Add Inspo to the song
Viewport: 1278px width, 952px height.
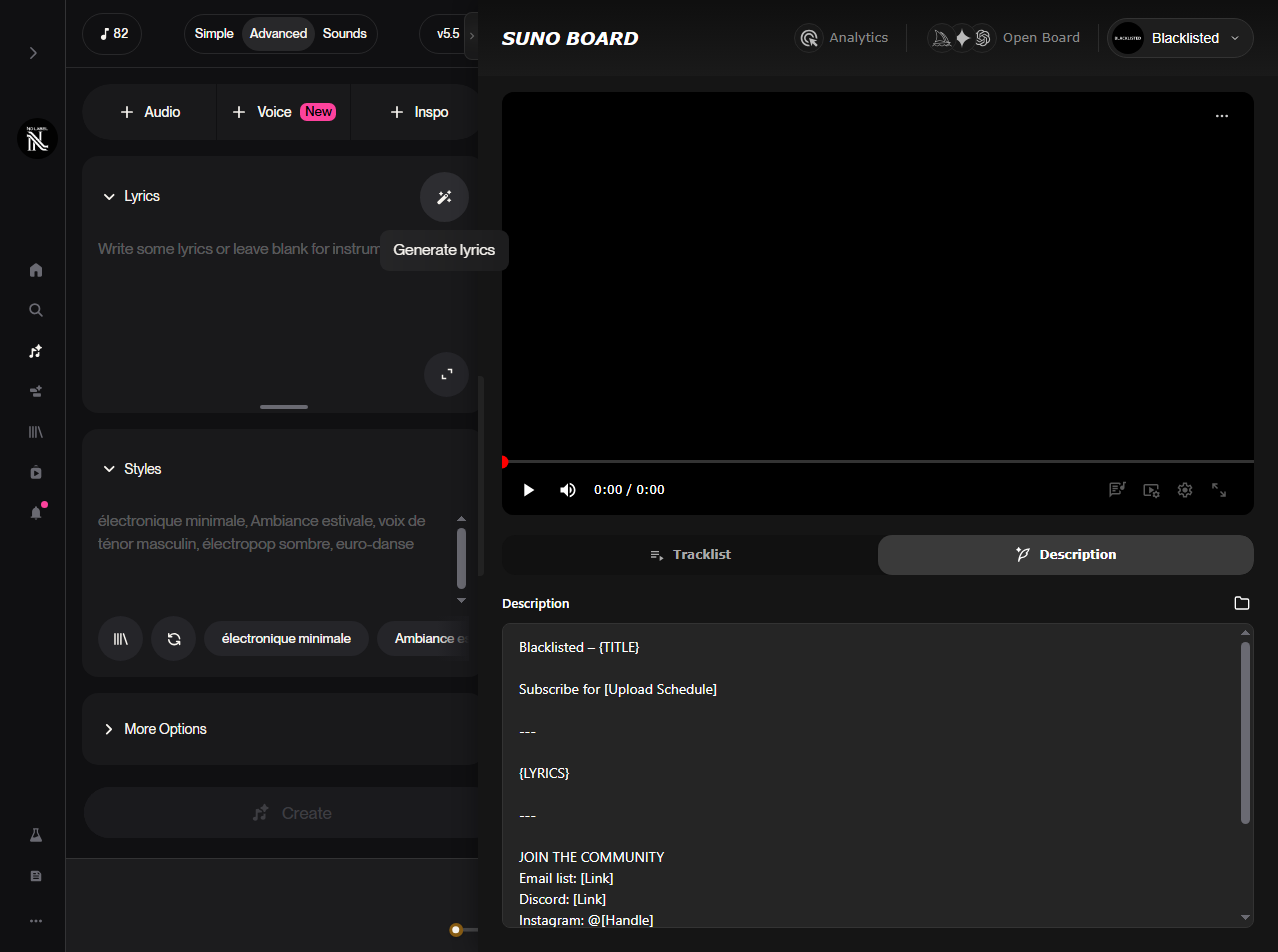[x=417, y=112]
